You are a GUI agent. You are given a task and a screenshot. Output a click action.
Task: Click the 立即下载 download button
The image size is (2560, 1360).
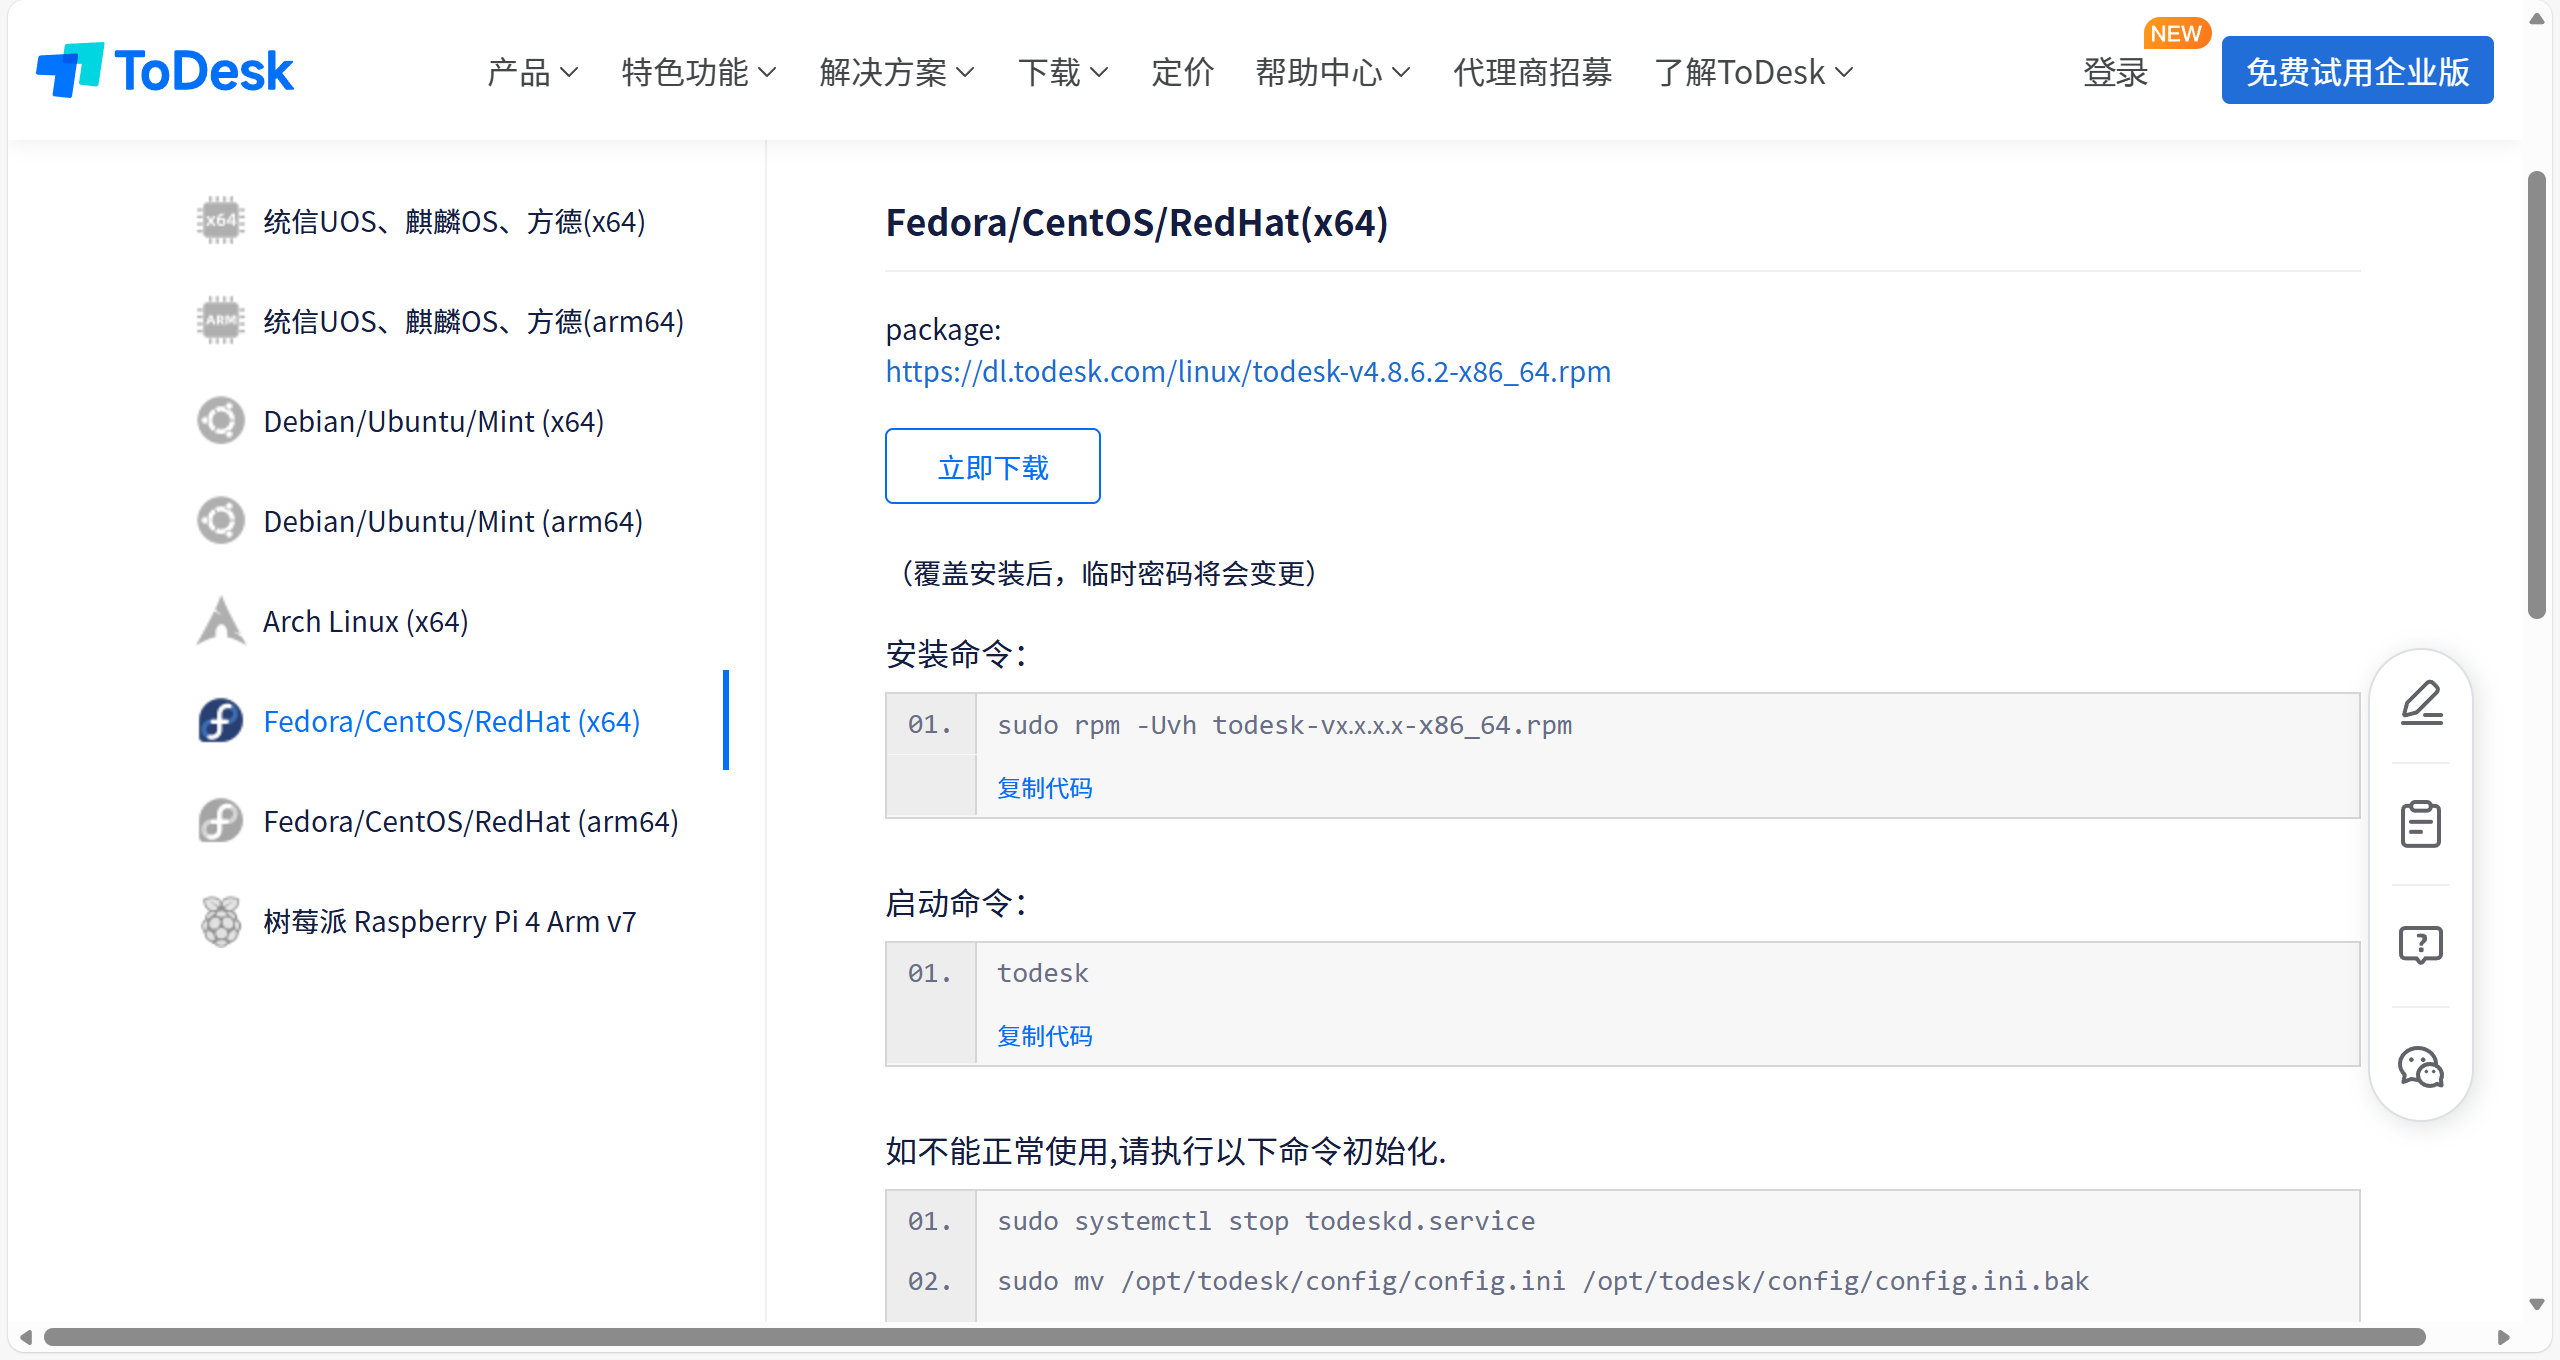pos(992,466)
